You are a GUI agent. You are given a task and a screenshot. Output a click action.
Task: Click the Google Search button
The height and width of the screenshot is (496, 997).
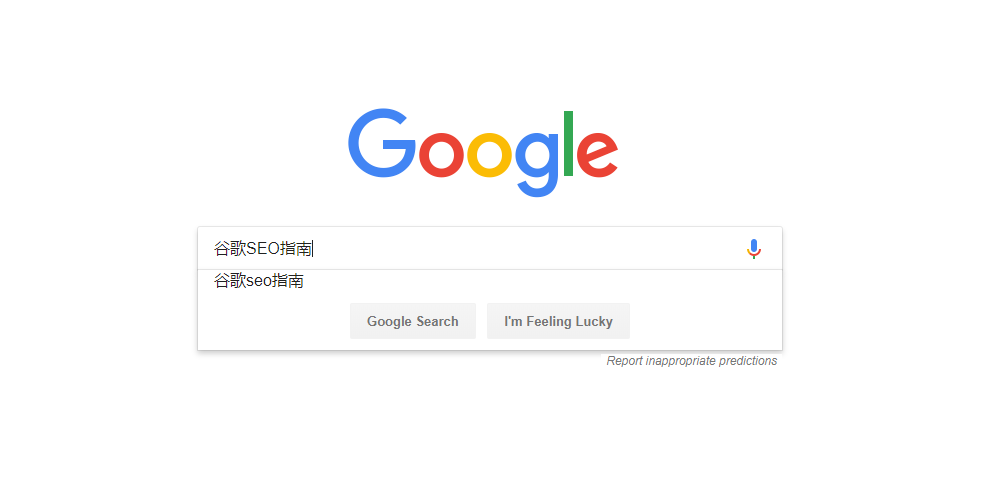click(413, 321)
